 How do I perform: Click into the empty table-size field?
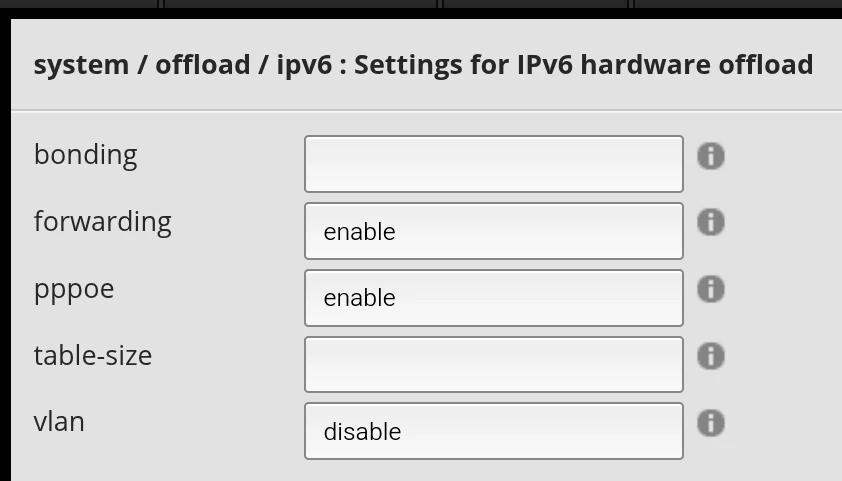(x=493, y=364)
